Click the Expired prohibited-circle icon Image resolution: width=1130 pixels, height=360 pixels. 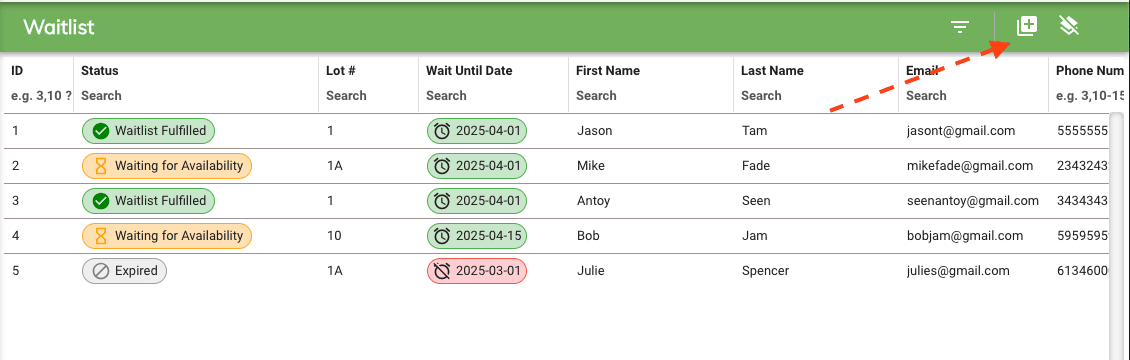click(x=101, y=271)
